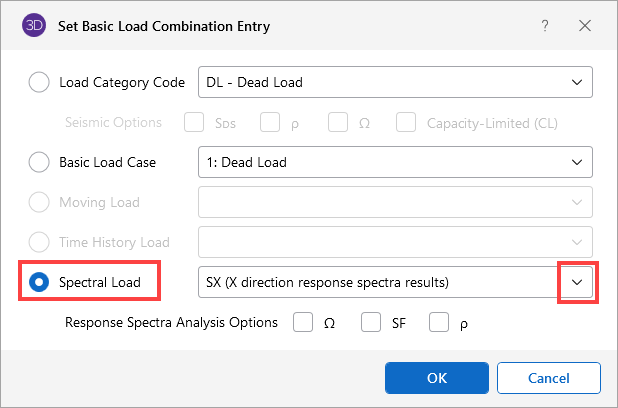
Task: Enable the Ω response spectra checkbox
Action: click(303, 323)
